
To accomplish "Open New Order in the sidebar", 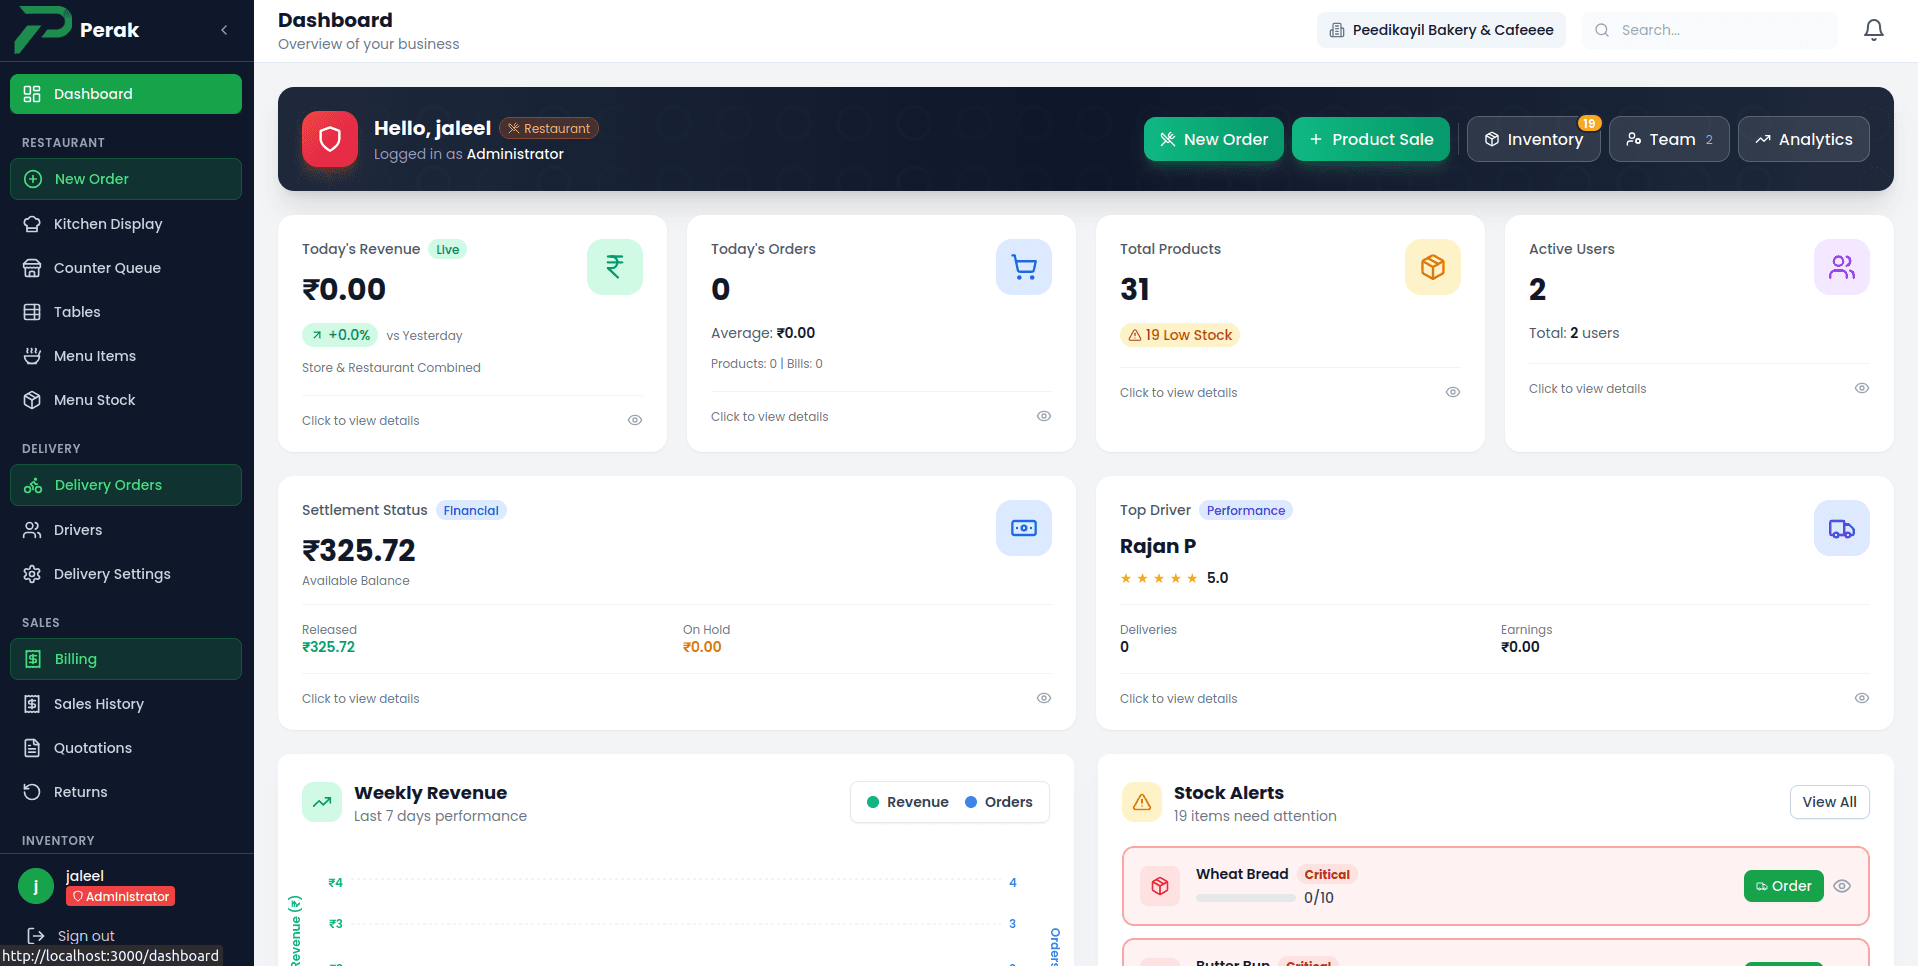I will coord(126,179).
